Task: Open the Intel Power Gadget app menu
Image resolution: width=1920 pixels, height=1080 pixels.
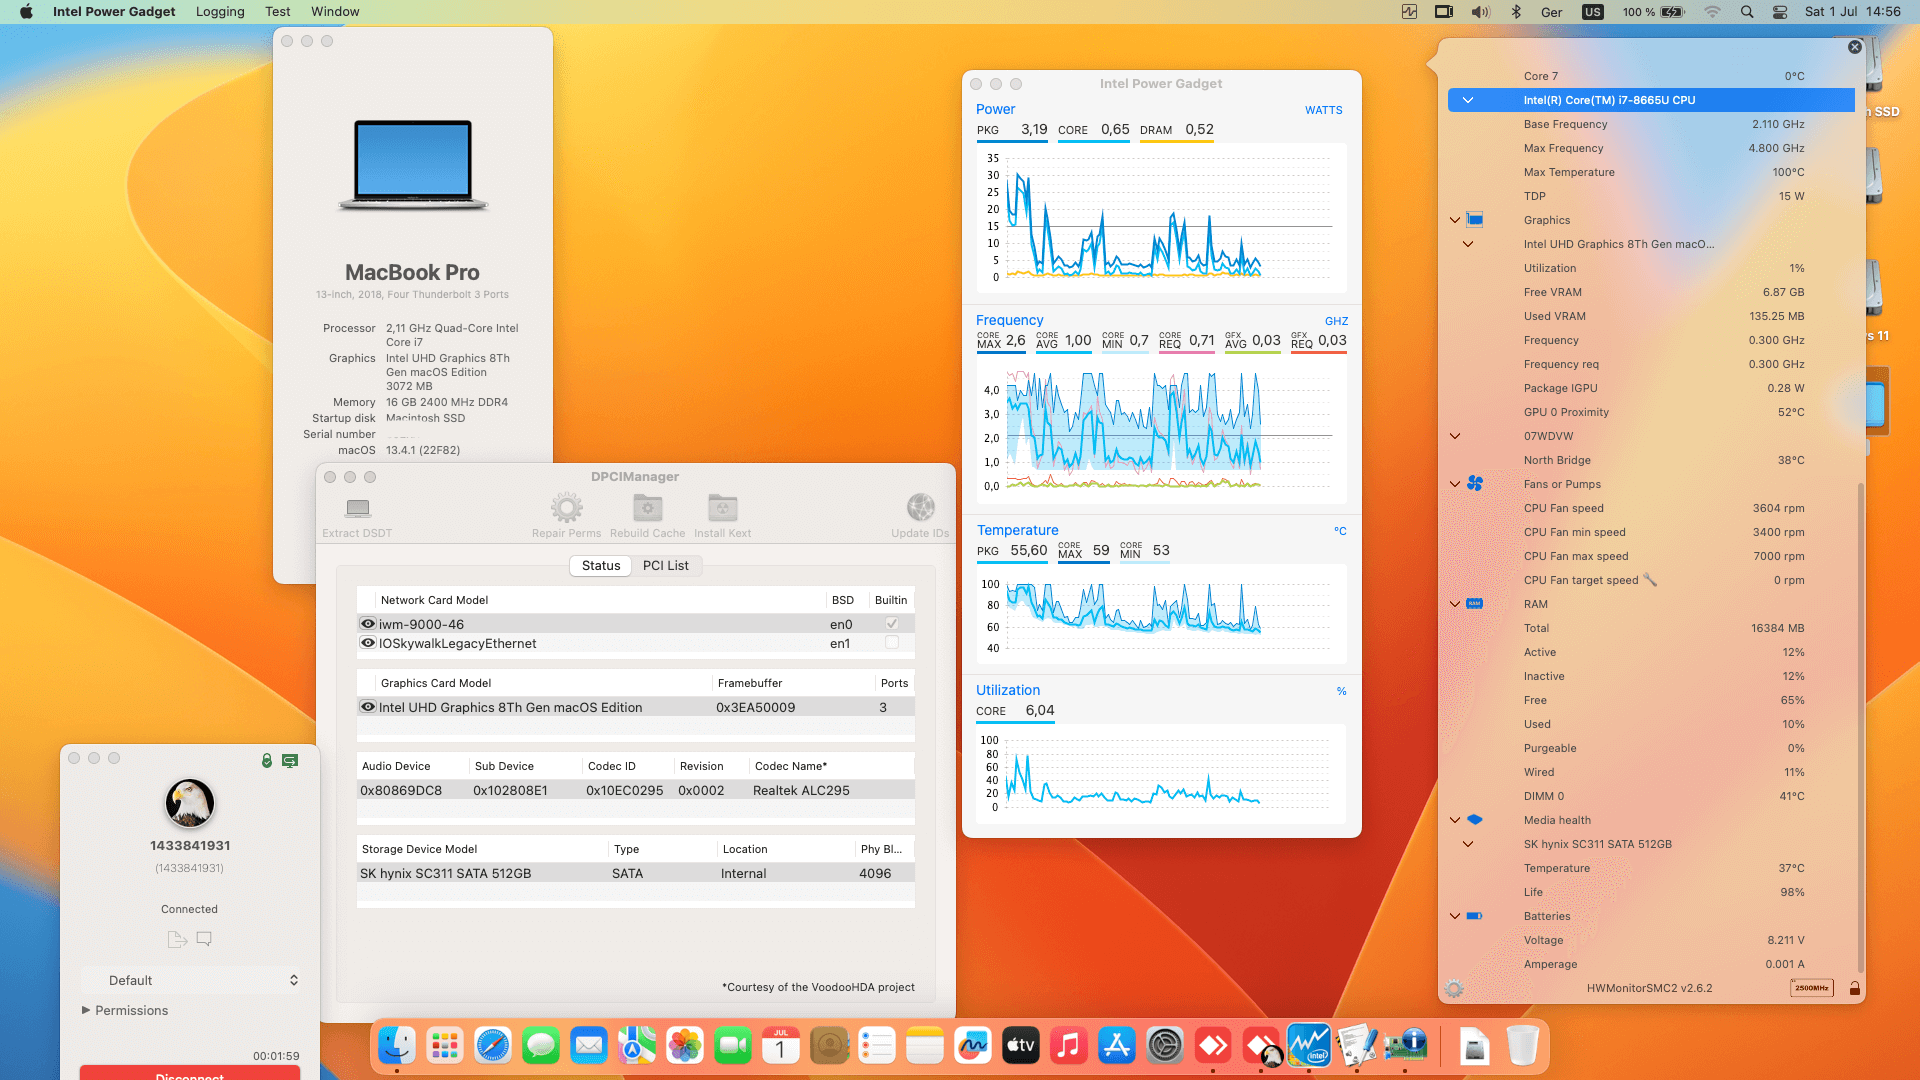Action: tap(114, 12)
